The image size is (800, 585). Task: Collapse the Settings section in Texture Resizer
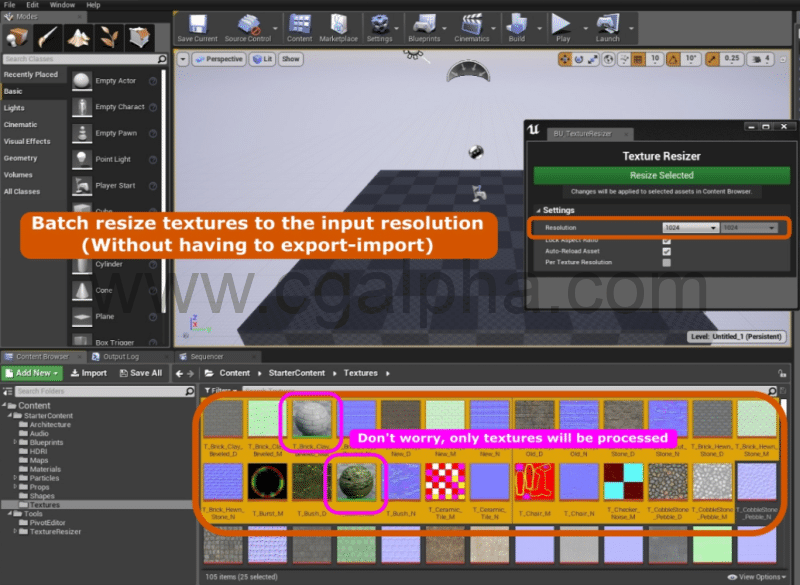point(539,210)
